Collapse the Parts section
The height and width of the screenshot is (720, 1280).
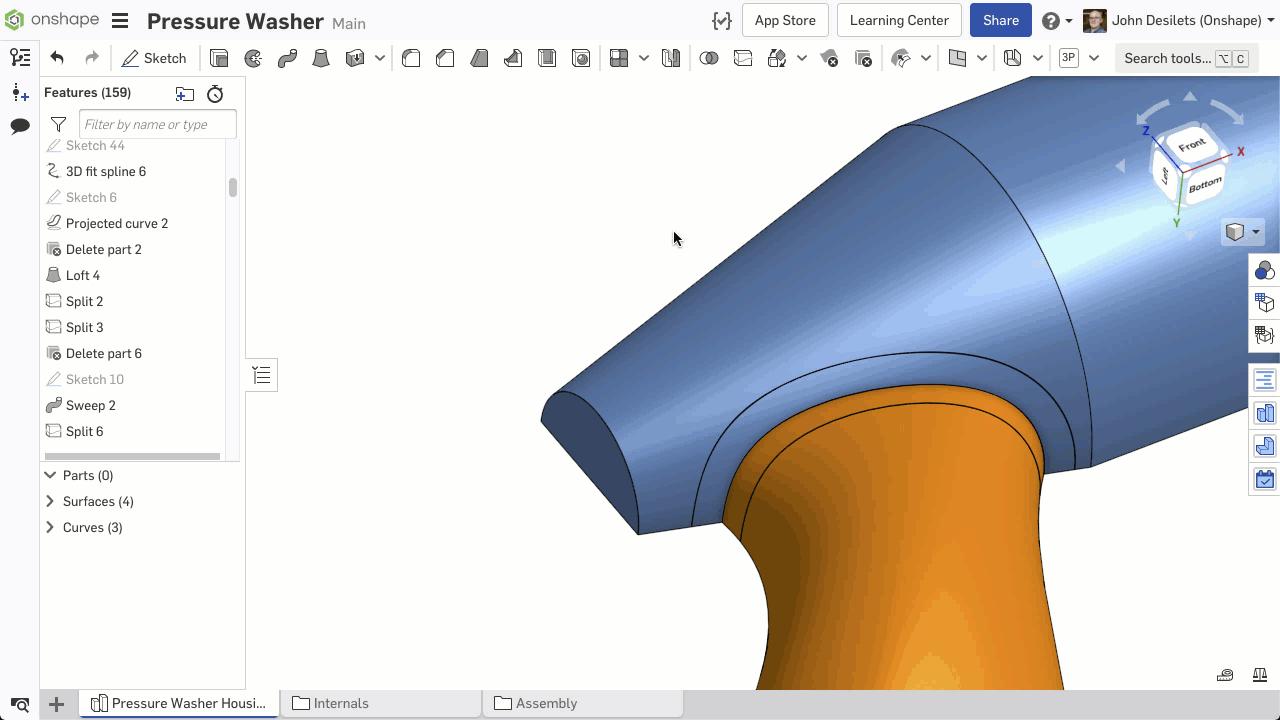point(50,475)
